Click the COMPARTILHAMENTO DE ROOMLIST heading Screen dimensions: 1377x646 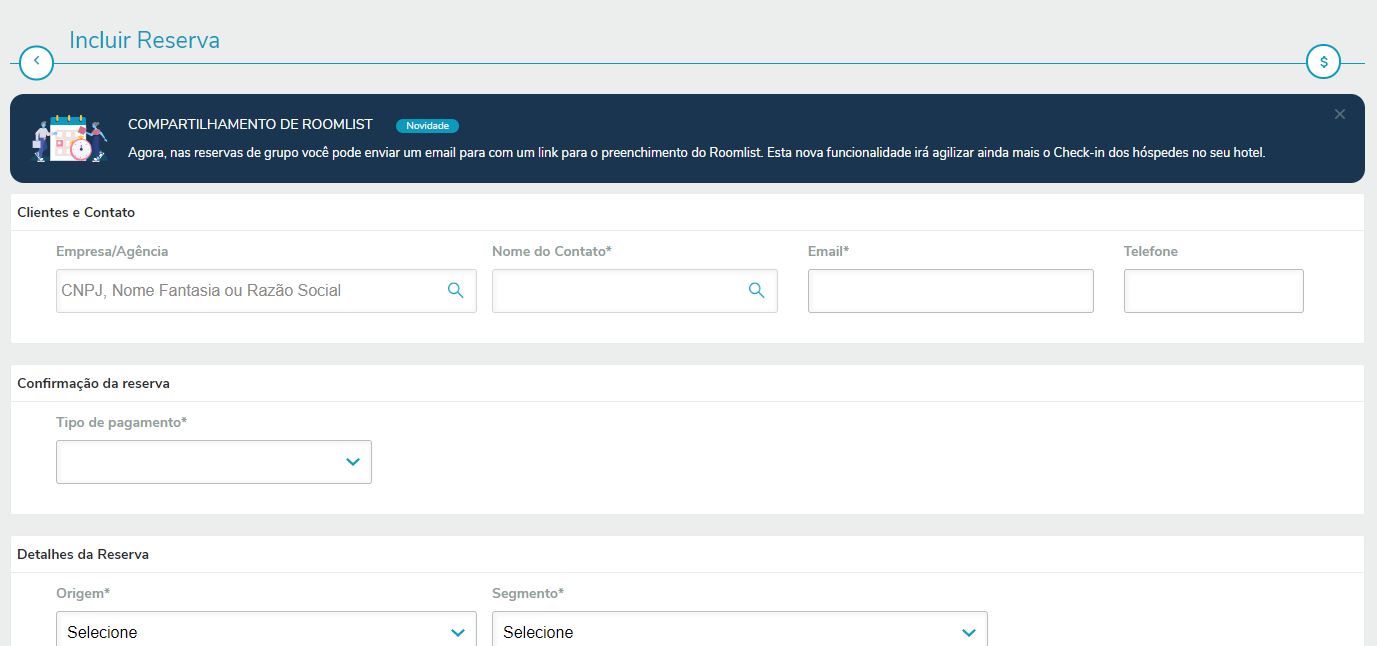click(250, 124)
